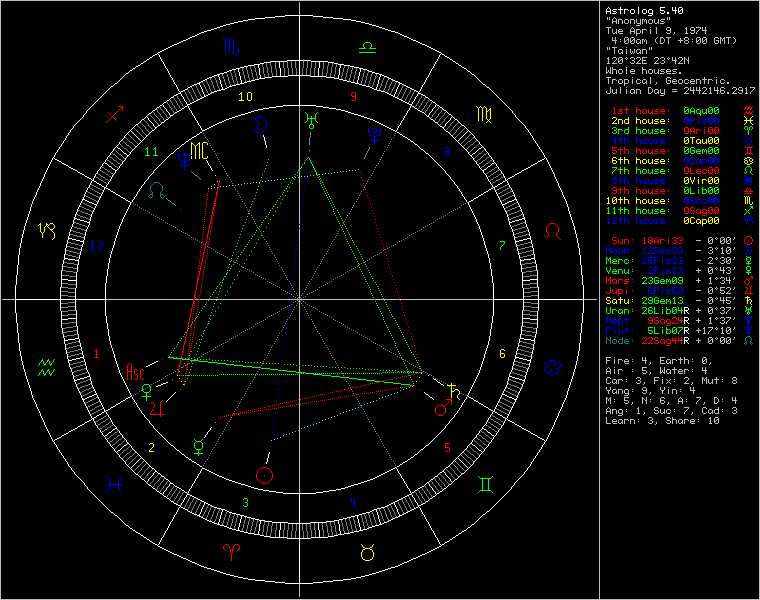Select the red Jupiter glyph below Asc

point(156,407)
